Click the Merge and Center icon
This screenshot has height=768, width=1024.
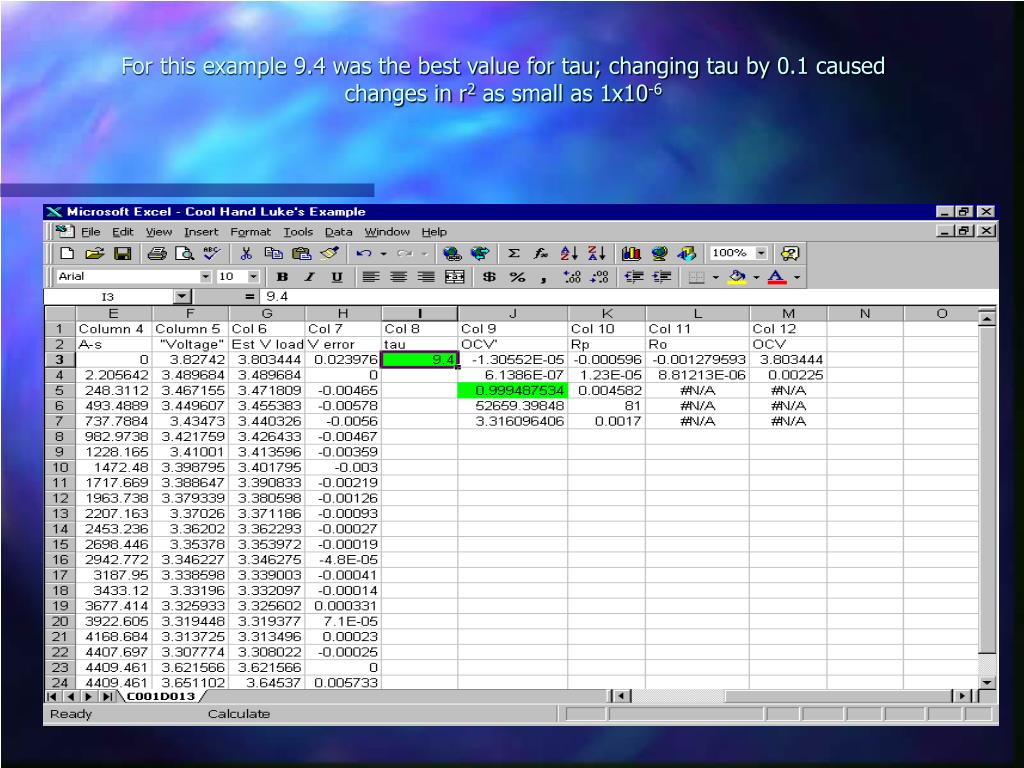455,277
